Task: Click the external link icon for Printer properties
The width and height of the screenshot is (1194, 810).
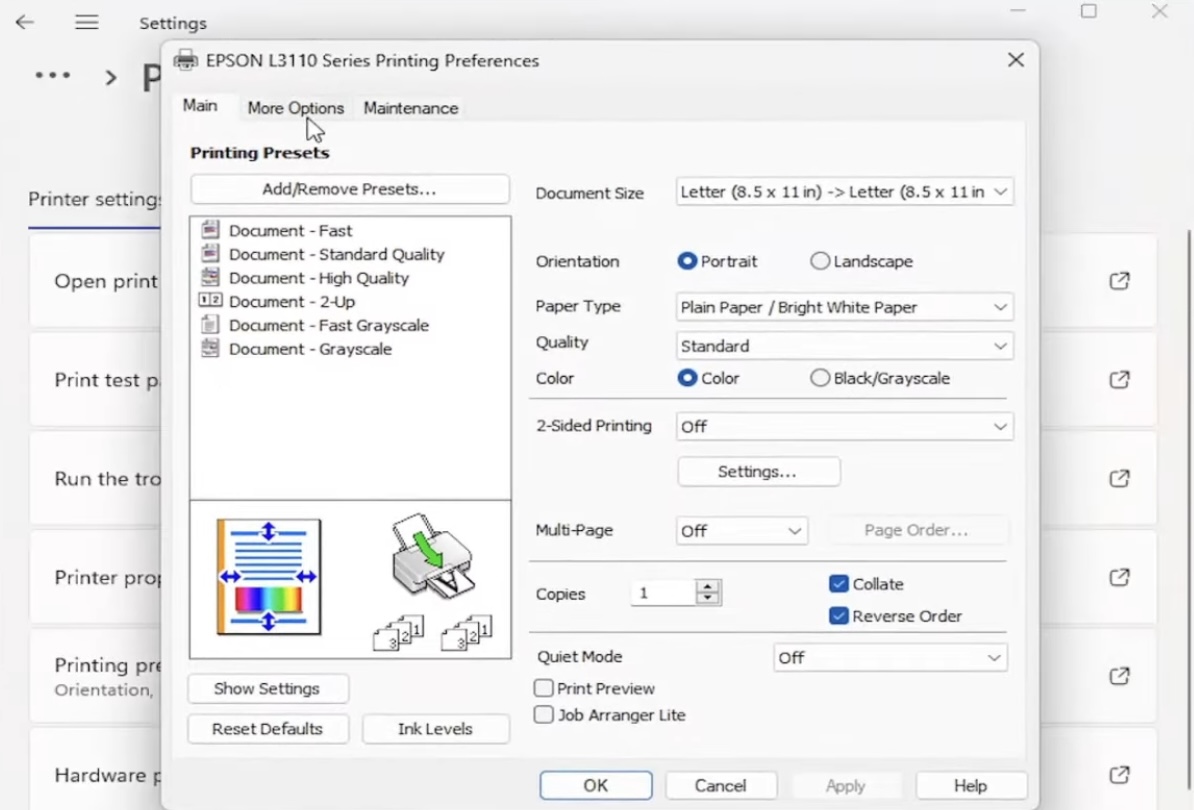Action: click(x=1119, y=577)
